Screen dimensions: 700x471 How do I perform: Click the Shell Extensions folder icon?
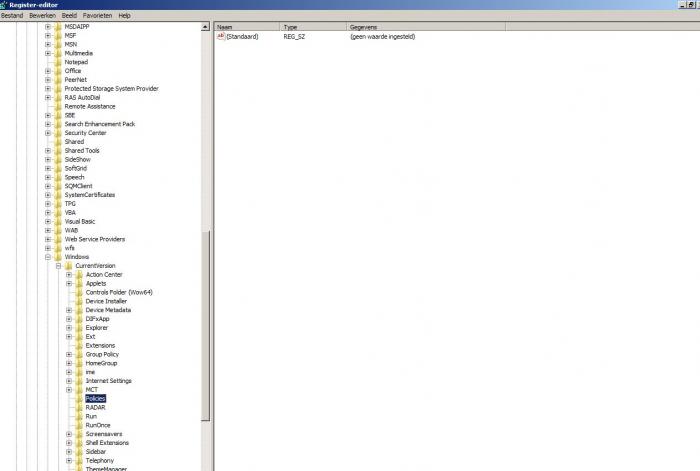[x=79, y=443]
